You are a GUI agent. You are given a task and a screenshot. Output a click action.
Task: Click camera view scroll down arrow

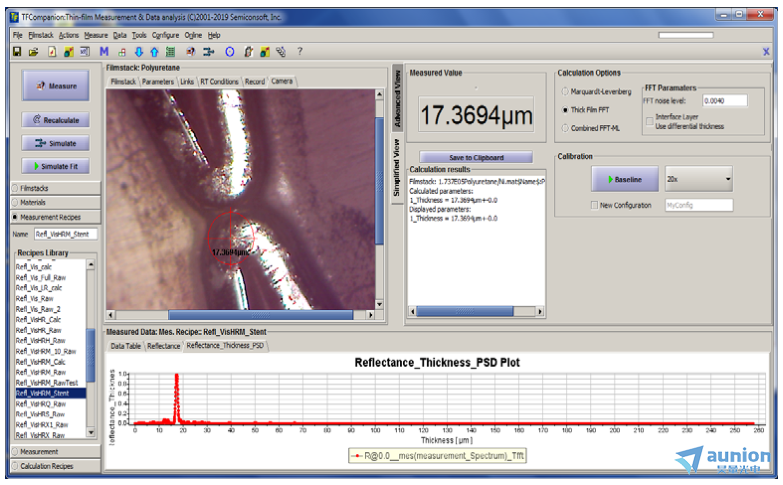pos(380,304)
